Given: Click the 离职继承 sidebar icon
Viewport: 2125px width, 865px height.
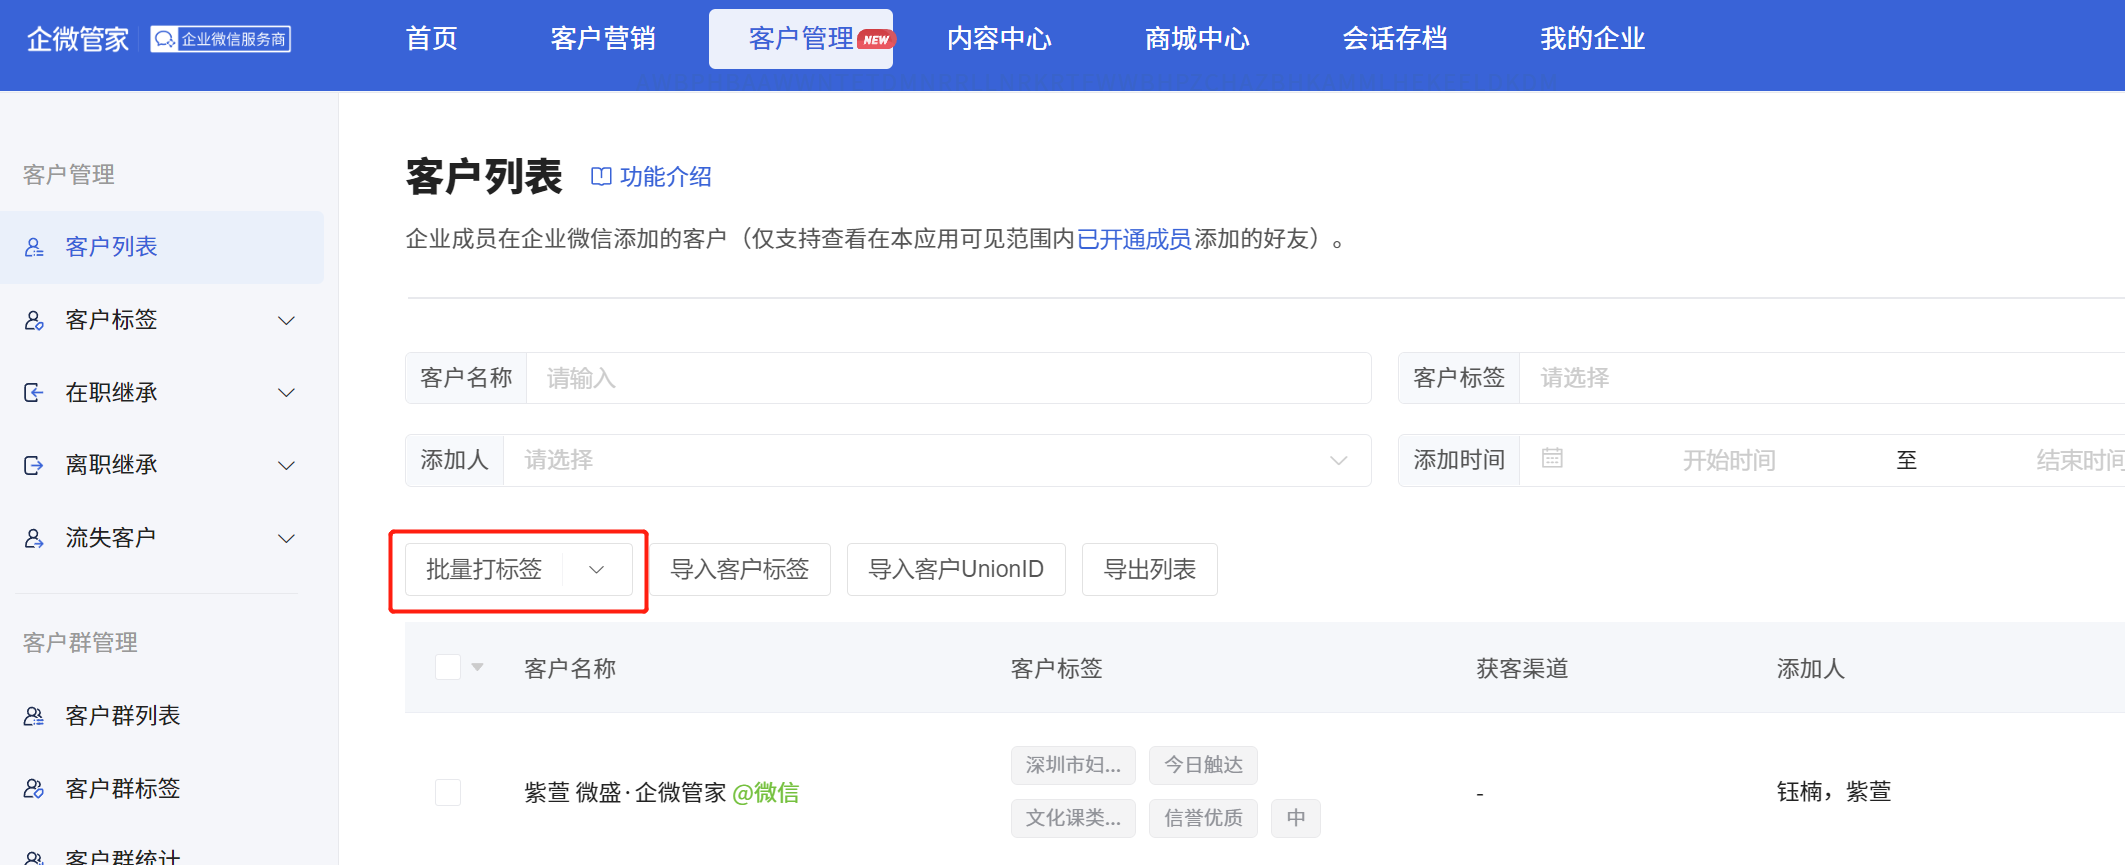Looking at the screenshot, I should pyautogui.click(x=34, y=465).
